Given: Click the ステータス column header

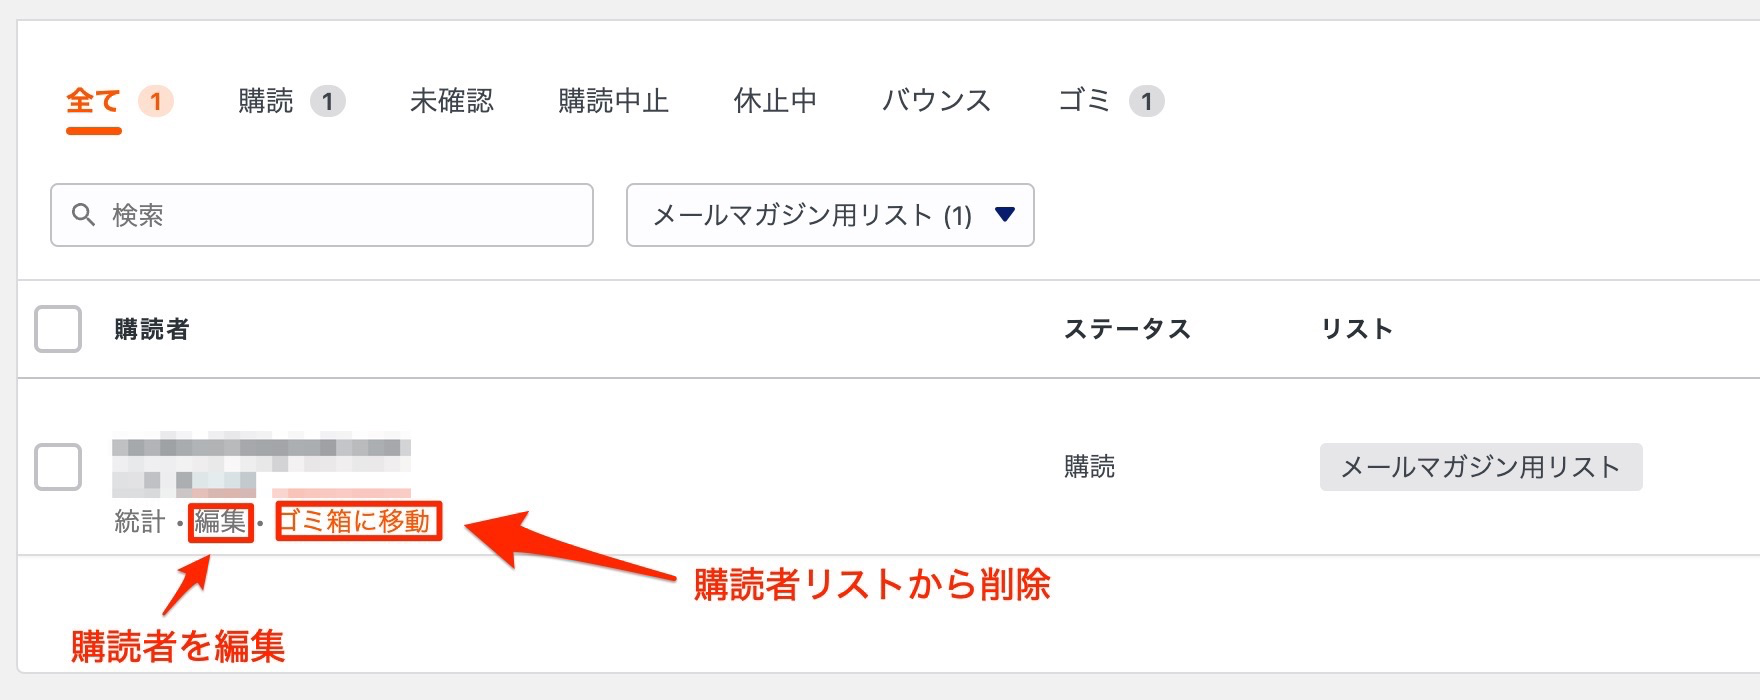Looking at the screenshot, I should 1126,329.
